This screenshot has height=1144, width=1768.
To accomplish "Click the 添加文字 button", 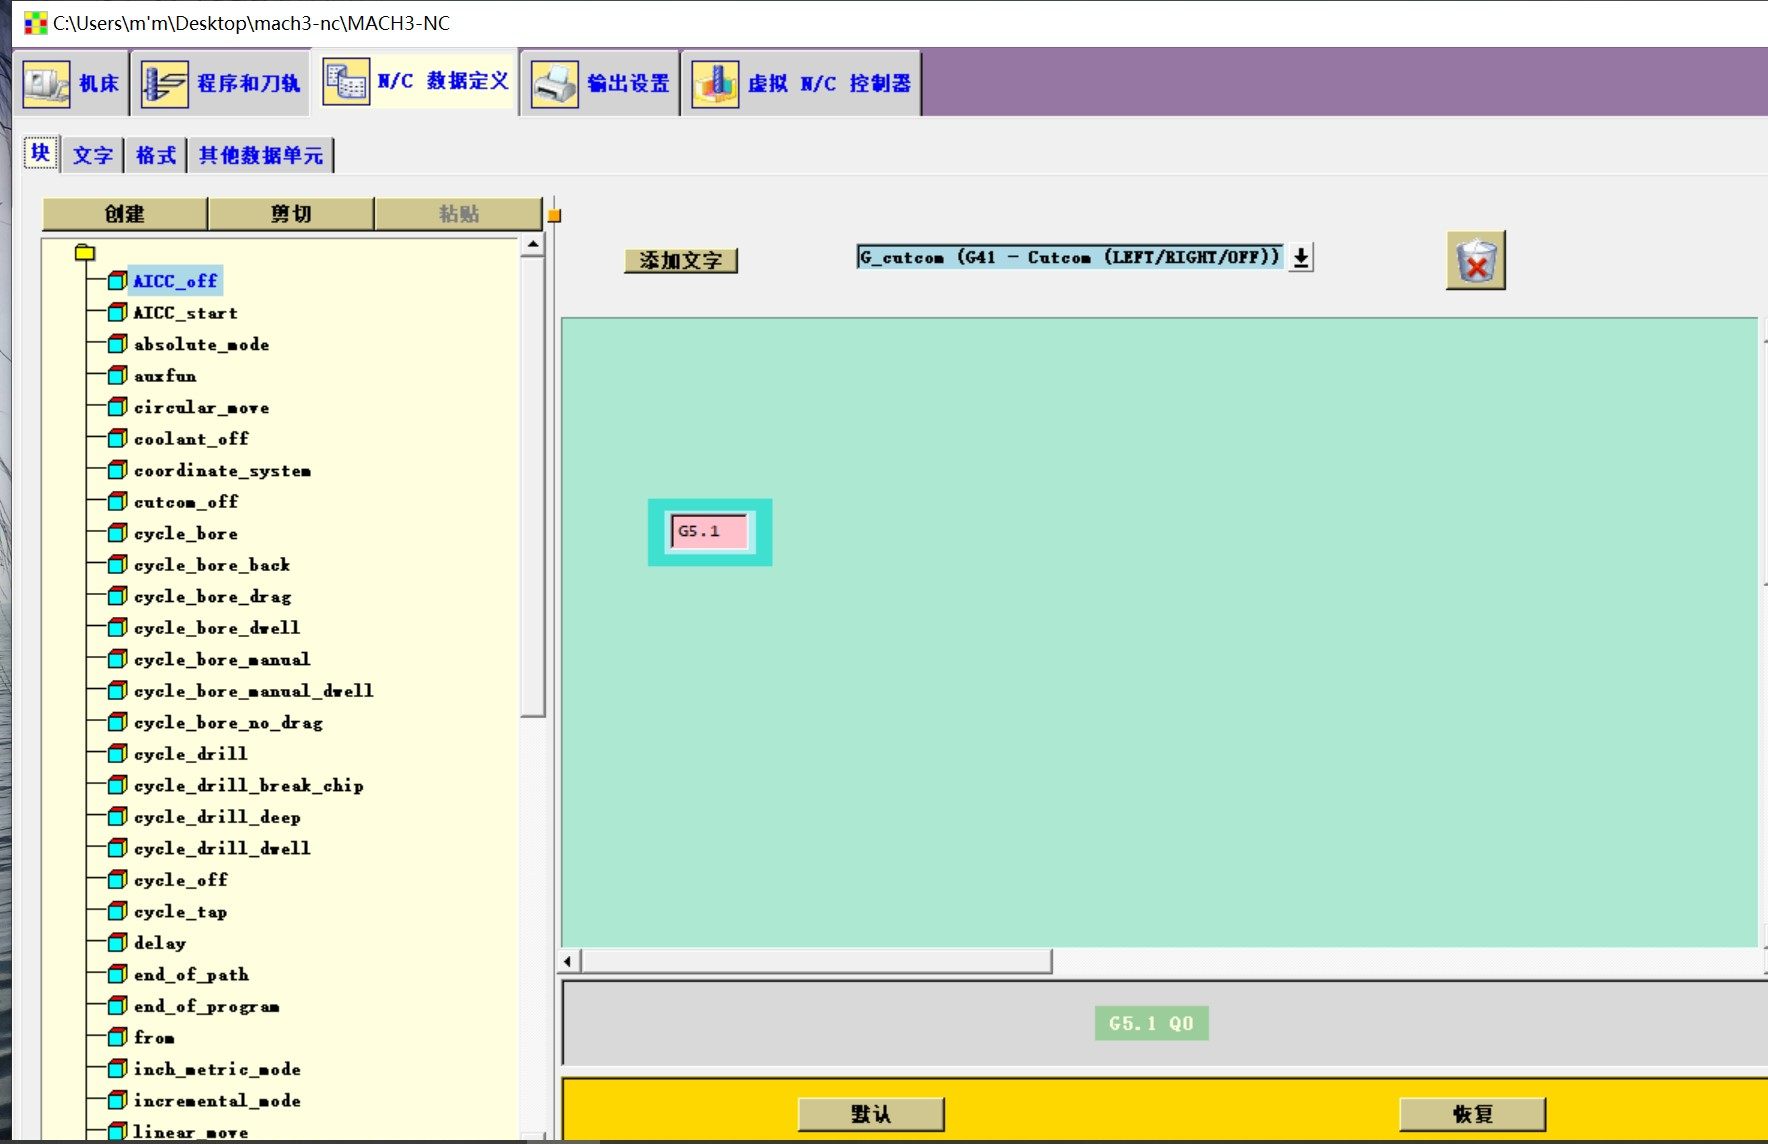I will pos(681,261).
